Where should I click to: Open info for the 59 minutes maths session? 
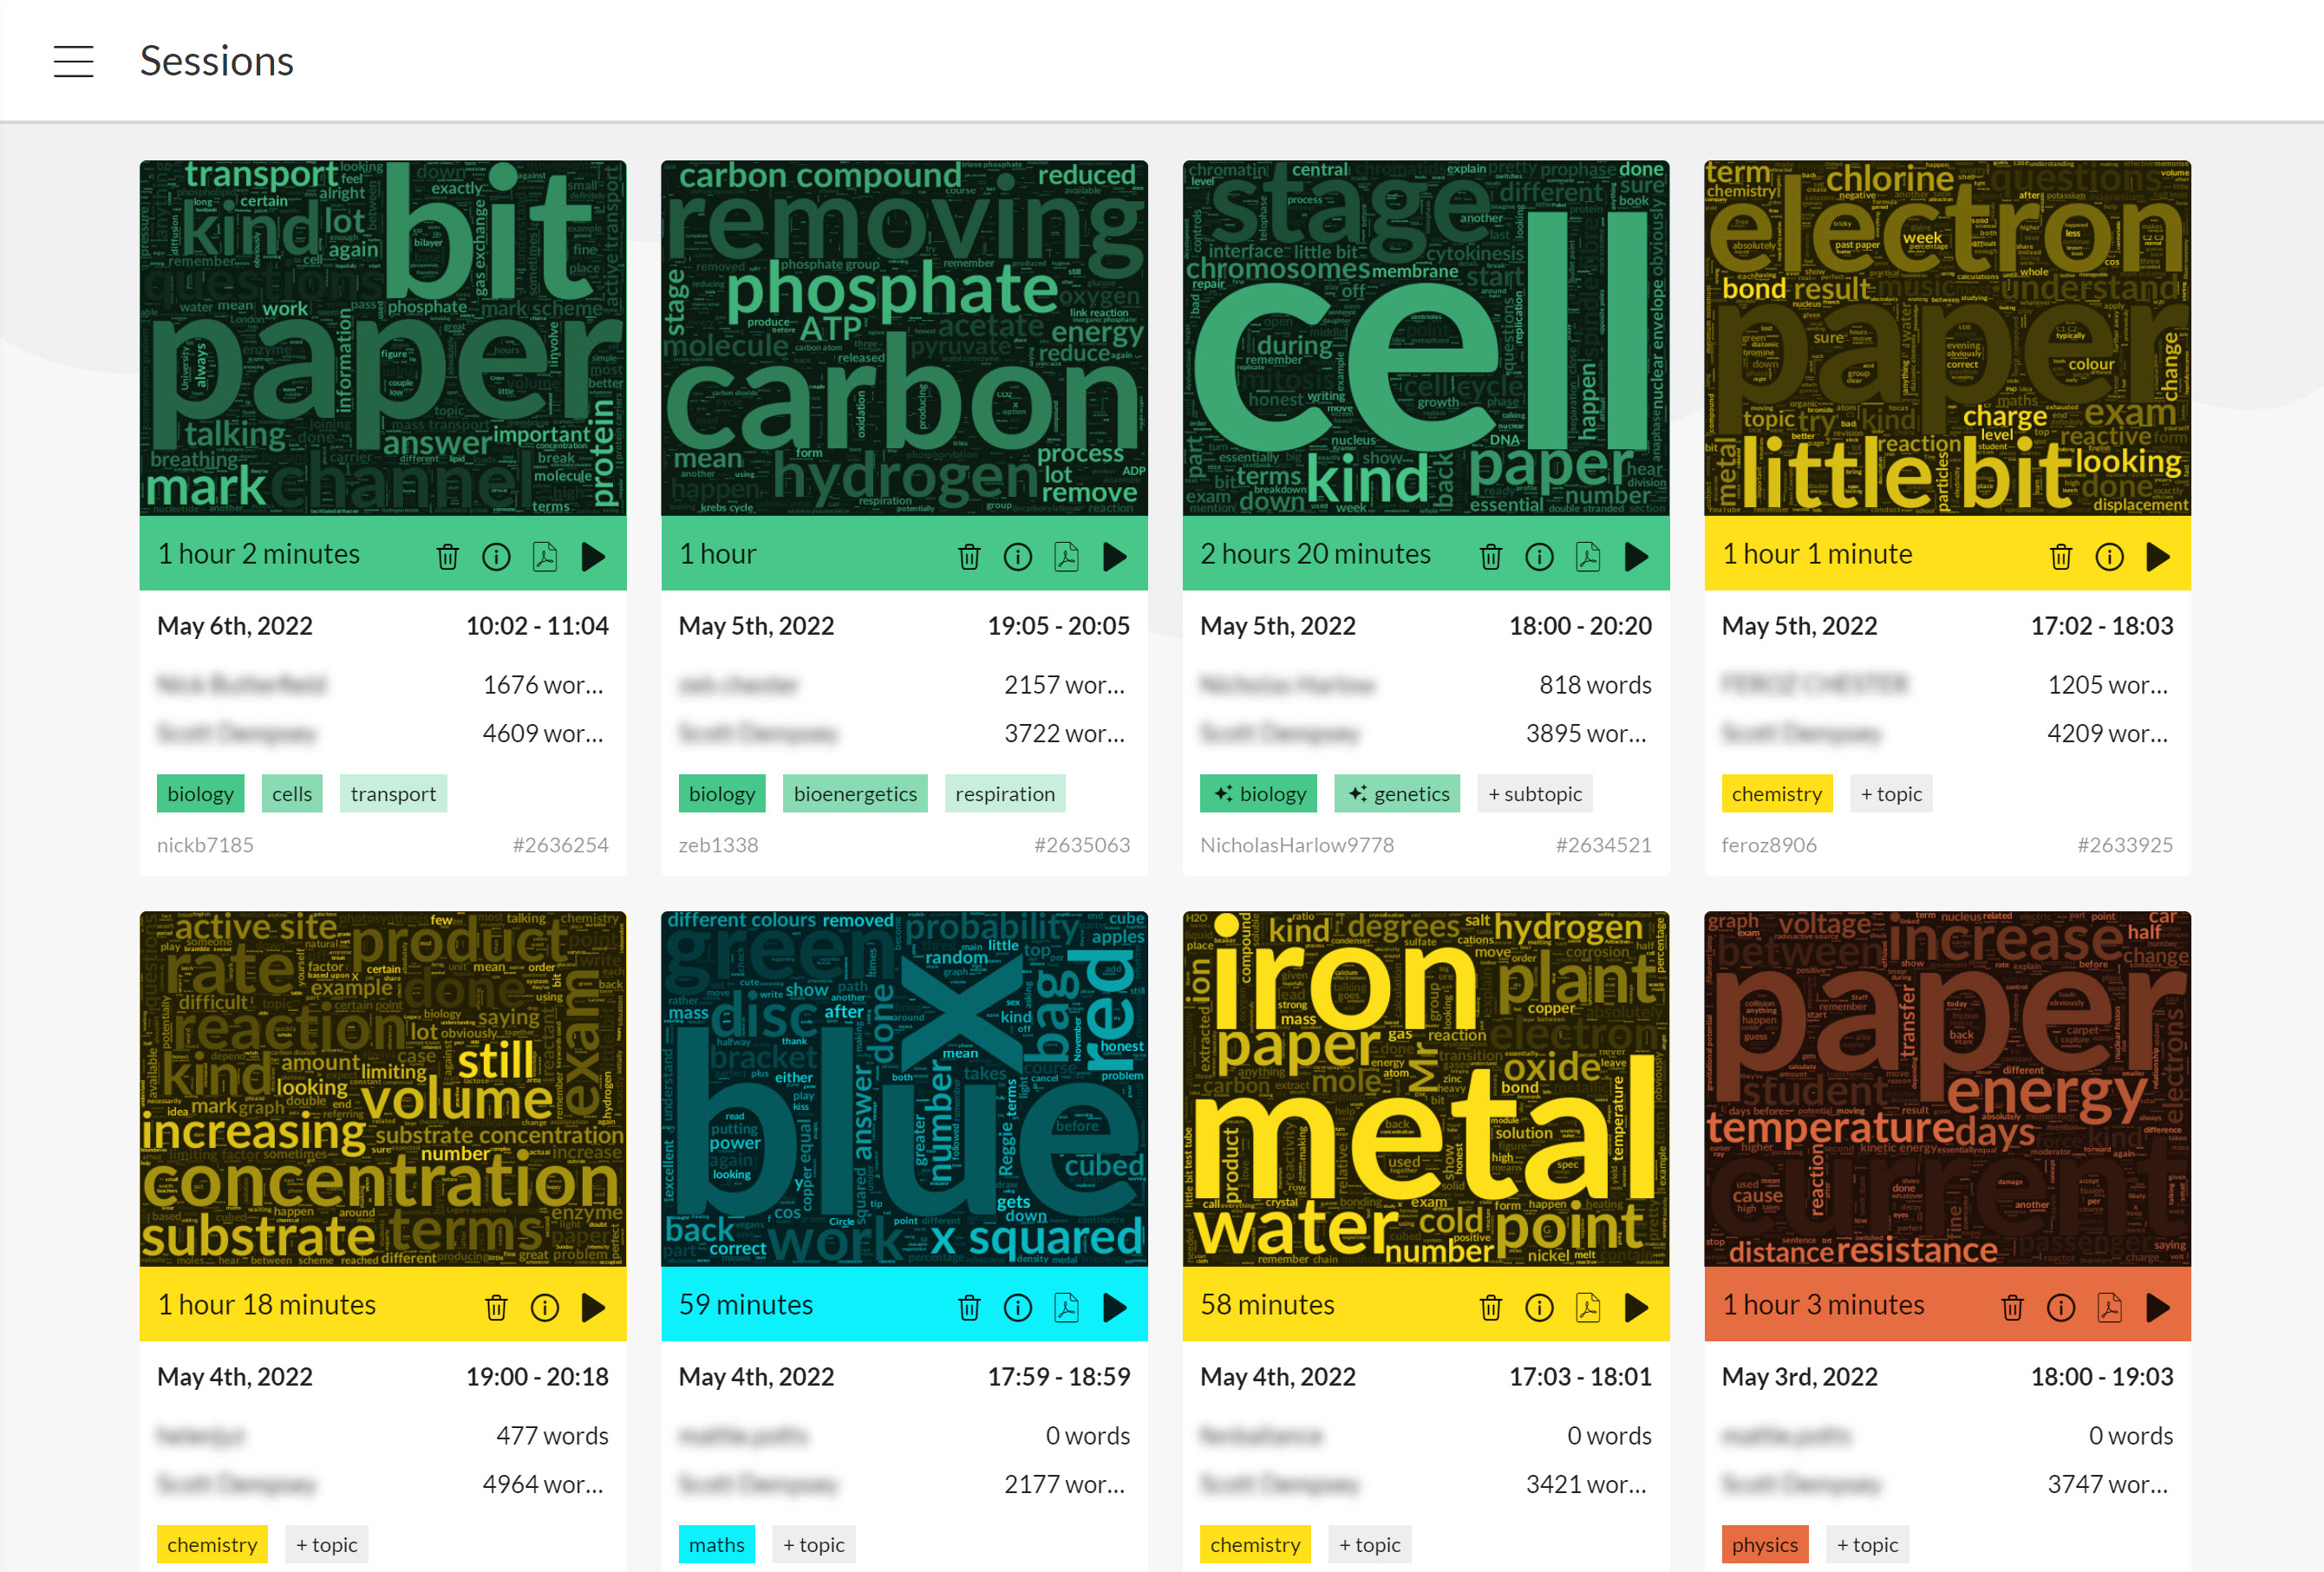pos(1018,1307)
